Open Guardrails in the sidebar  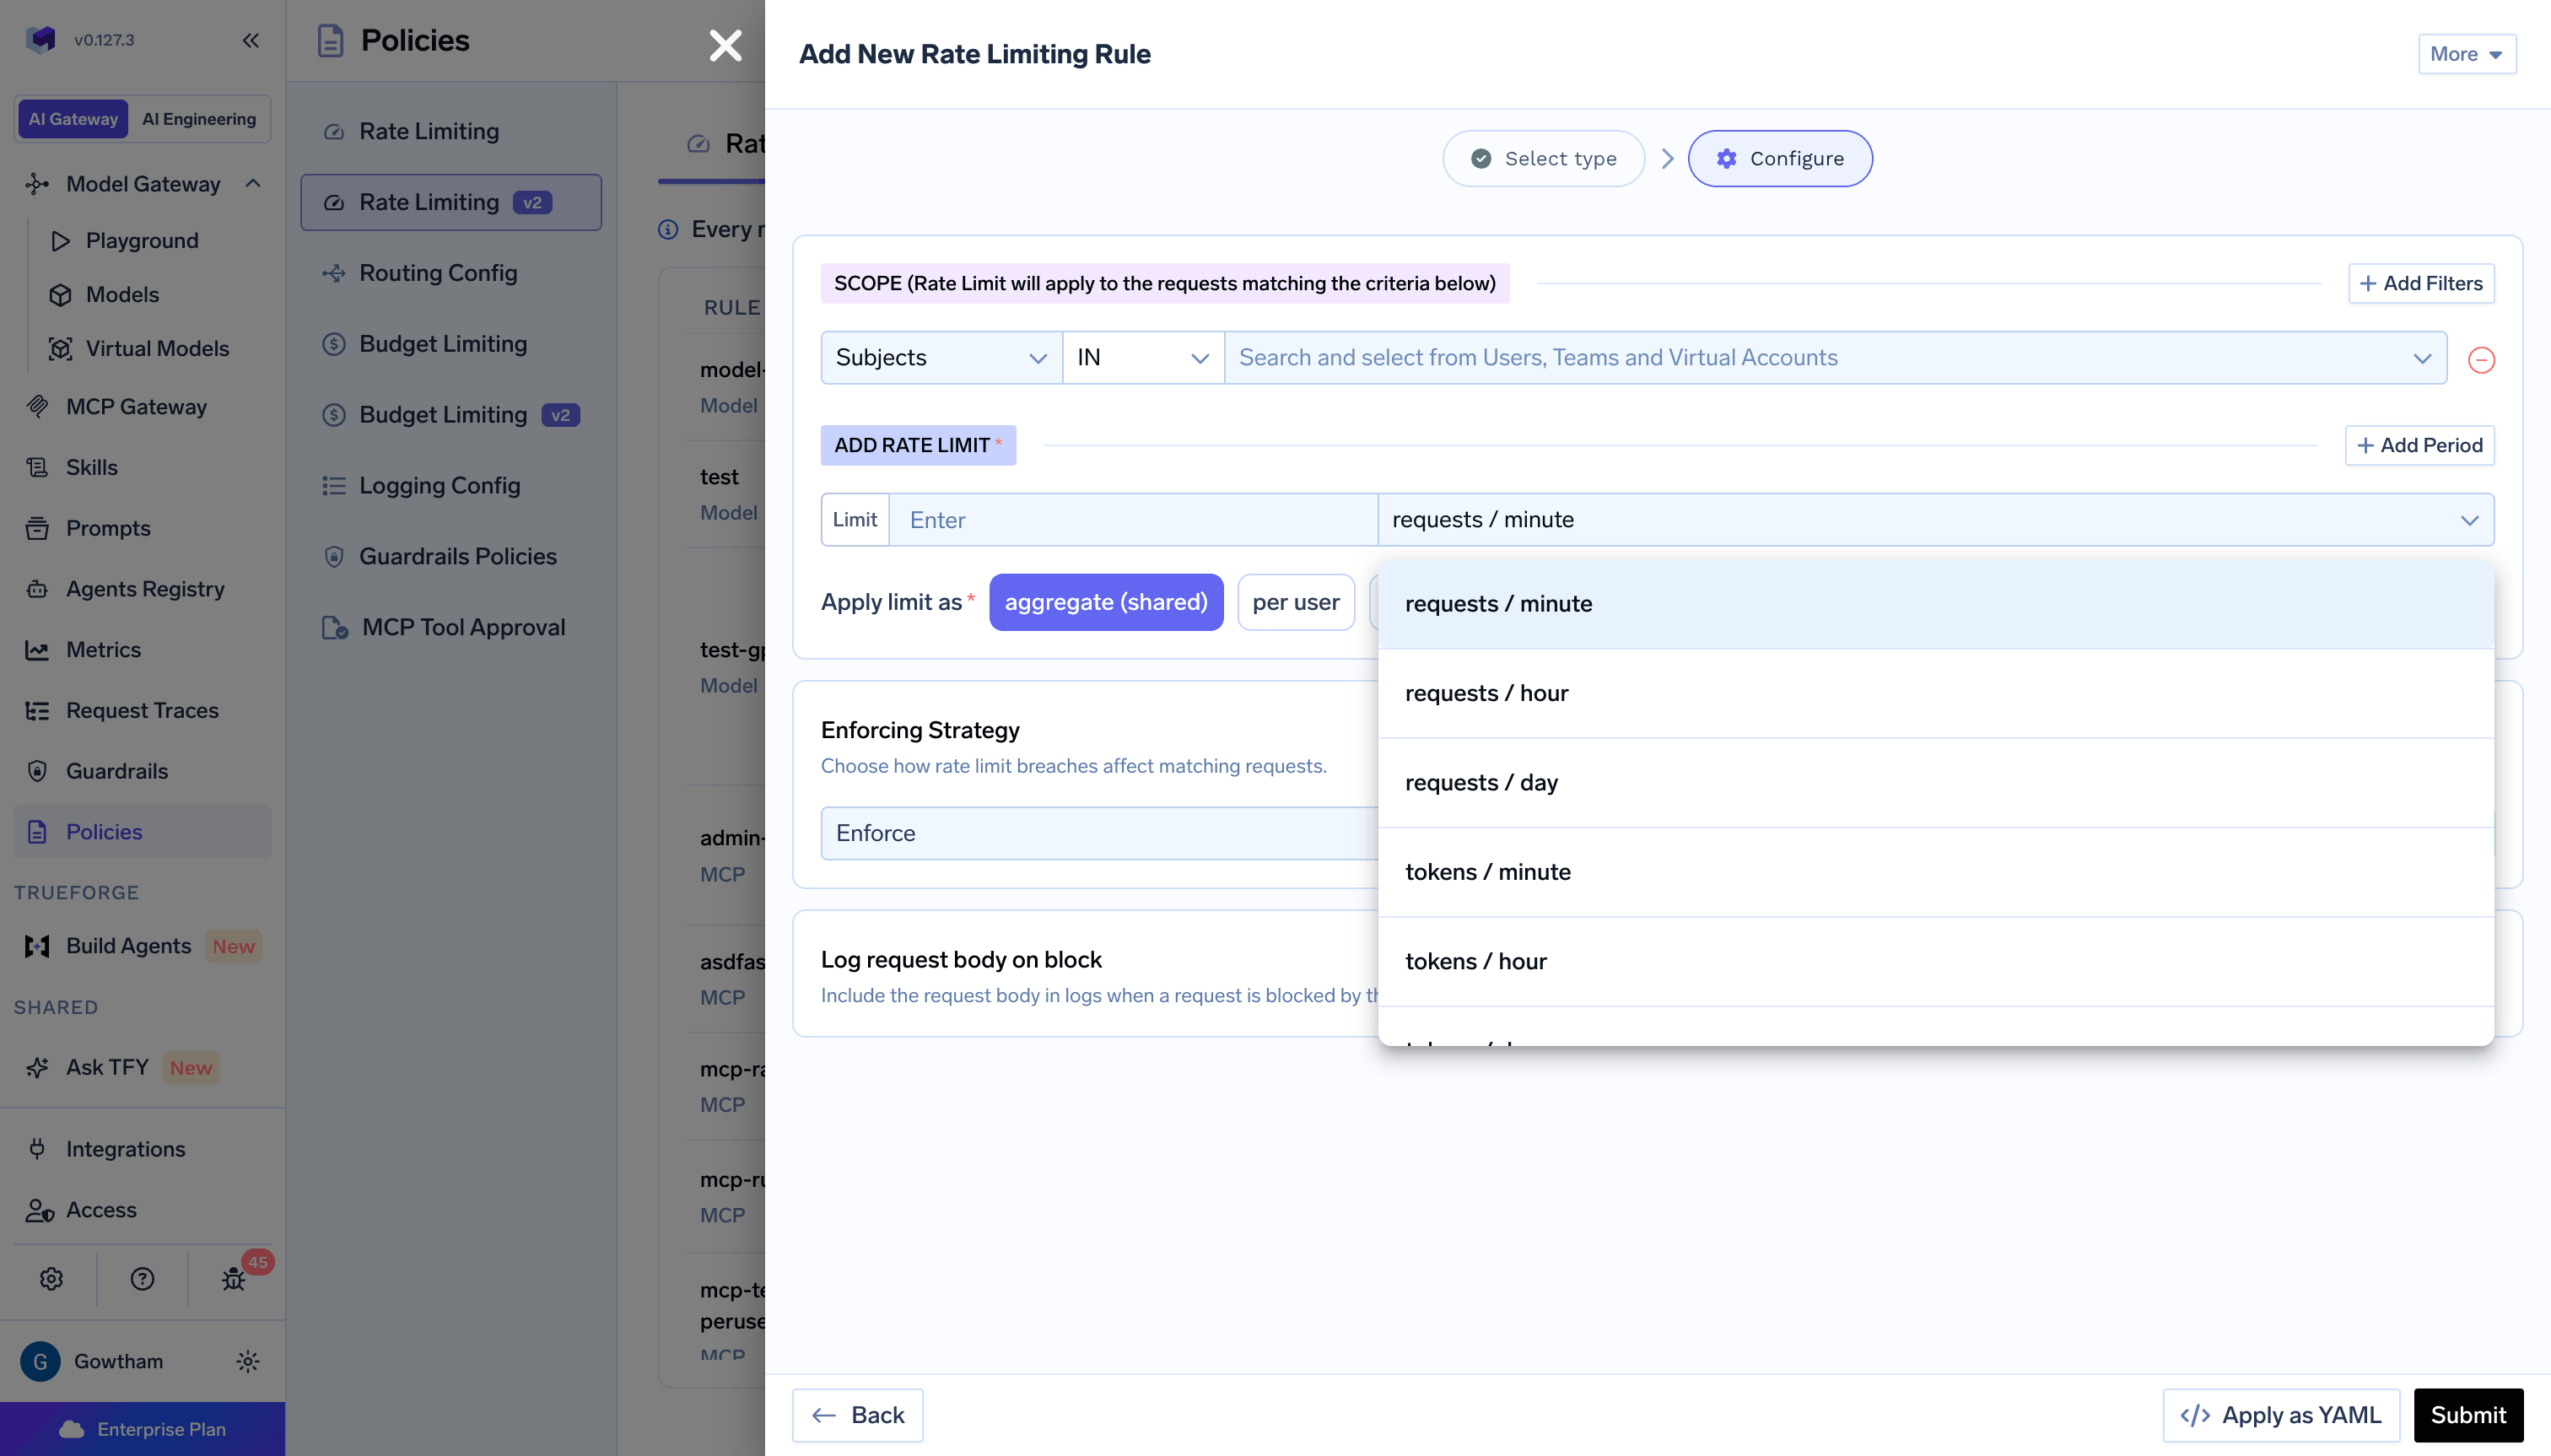coord(116,772)
